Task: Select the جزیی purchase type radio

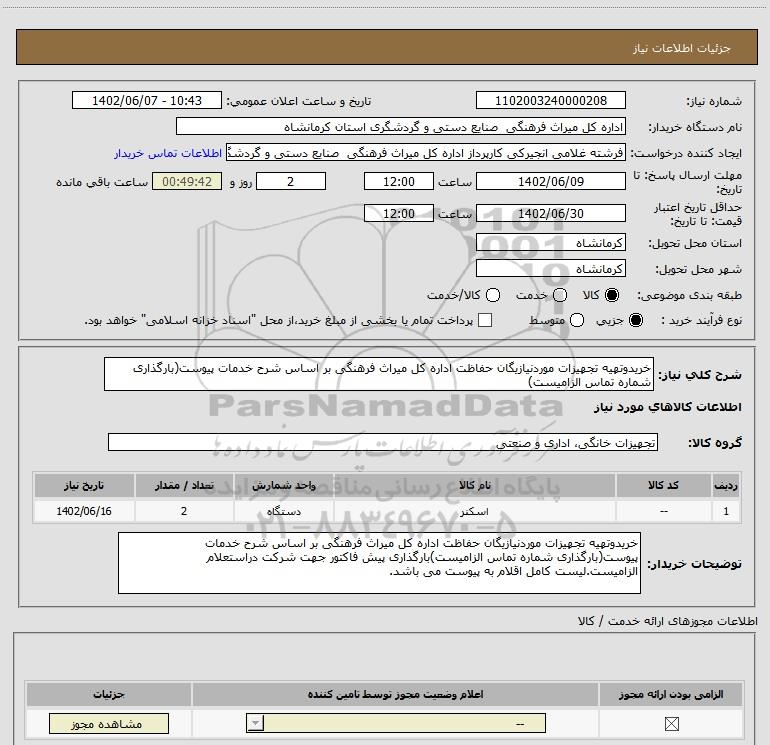Action: pos(635,320)
